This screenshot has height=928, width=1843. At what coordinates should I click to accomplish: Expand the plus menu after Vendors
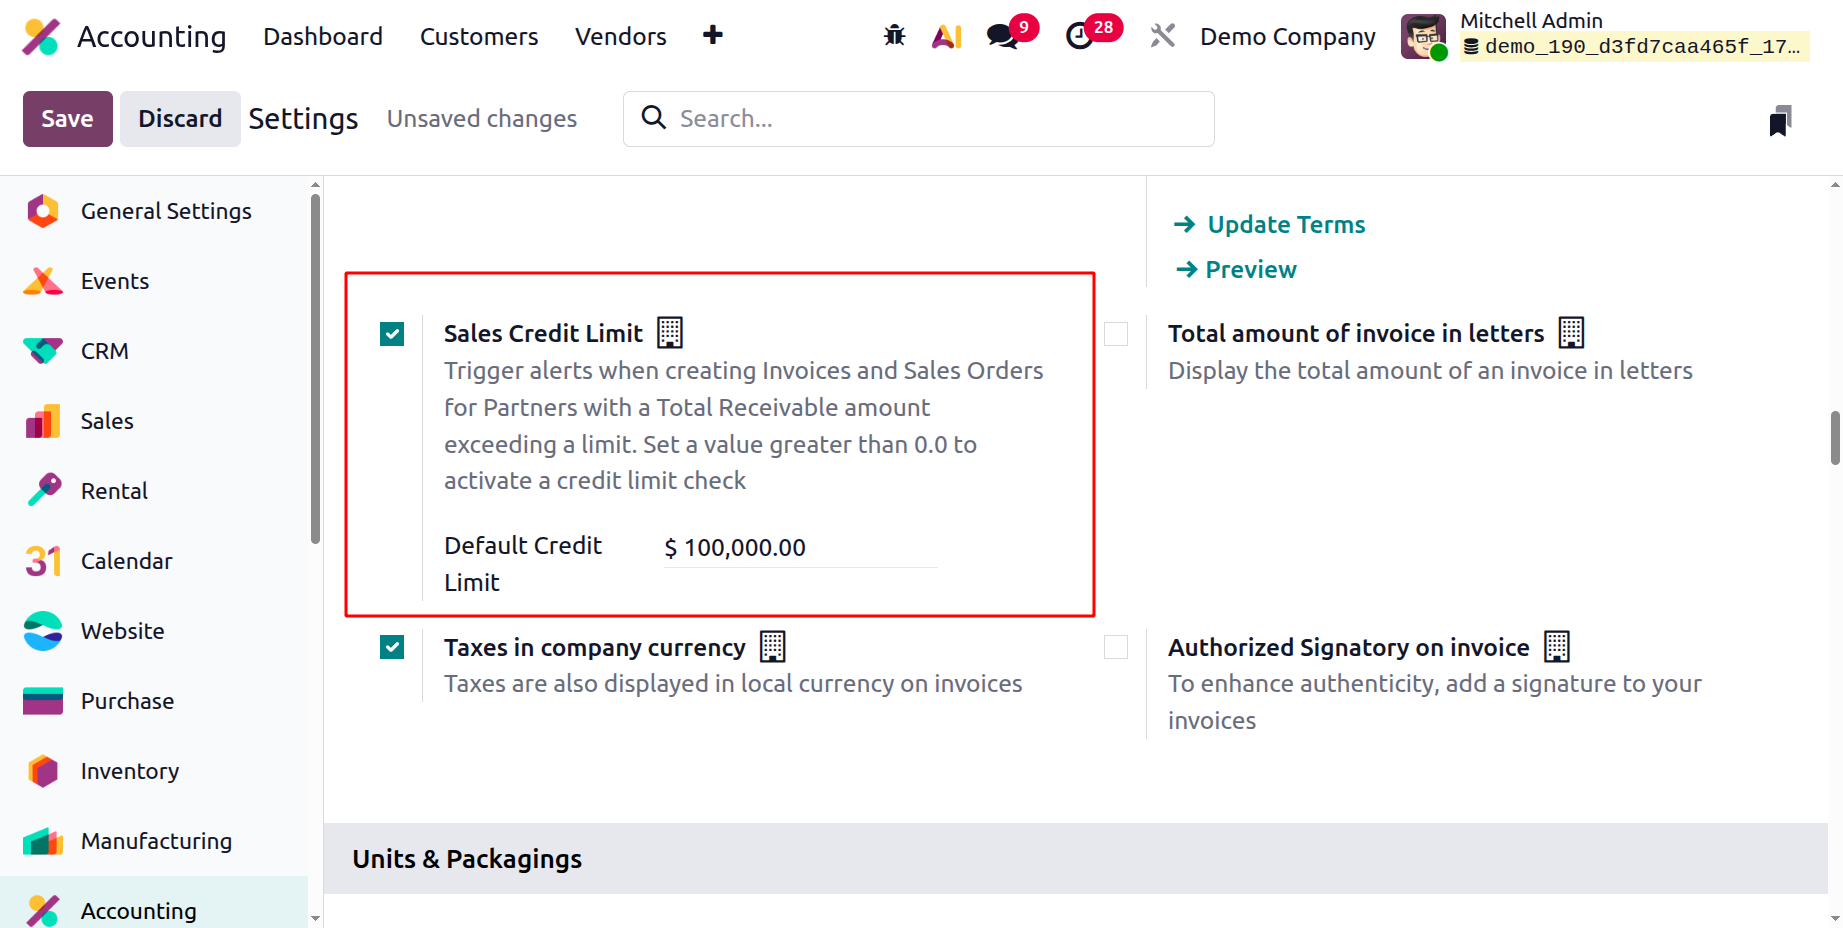click(x=713, y=35)
